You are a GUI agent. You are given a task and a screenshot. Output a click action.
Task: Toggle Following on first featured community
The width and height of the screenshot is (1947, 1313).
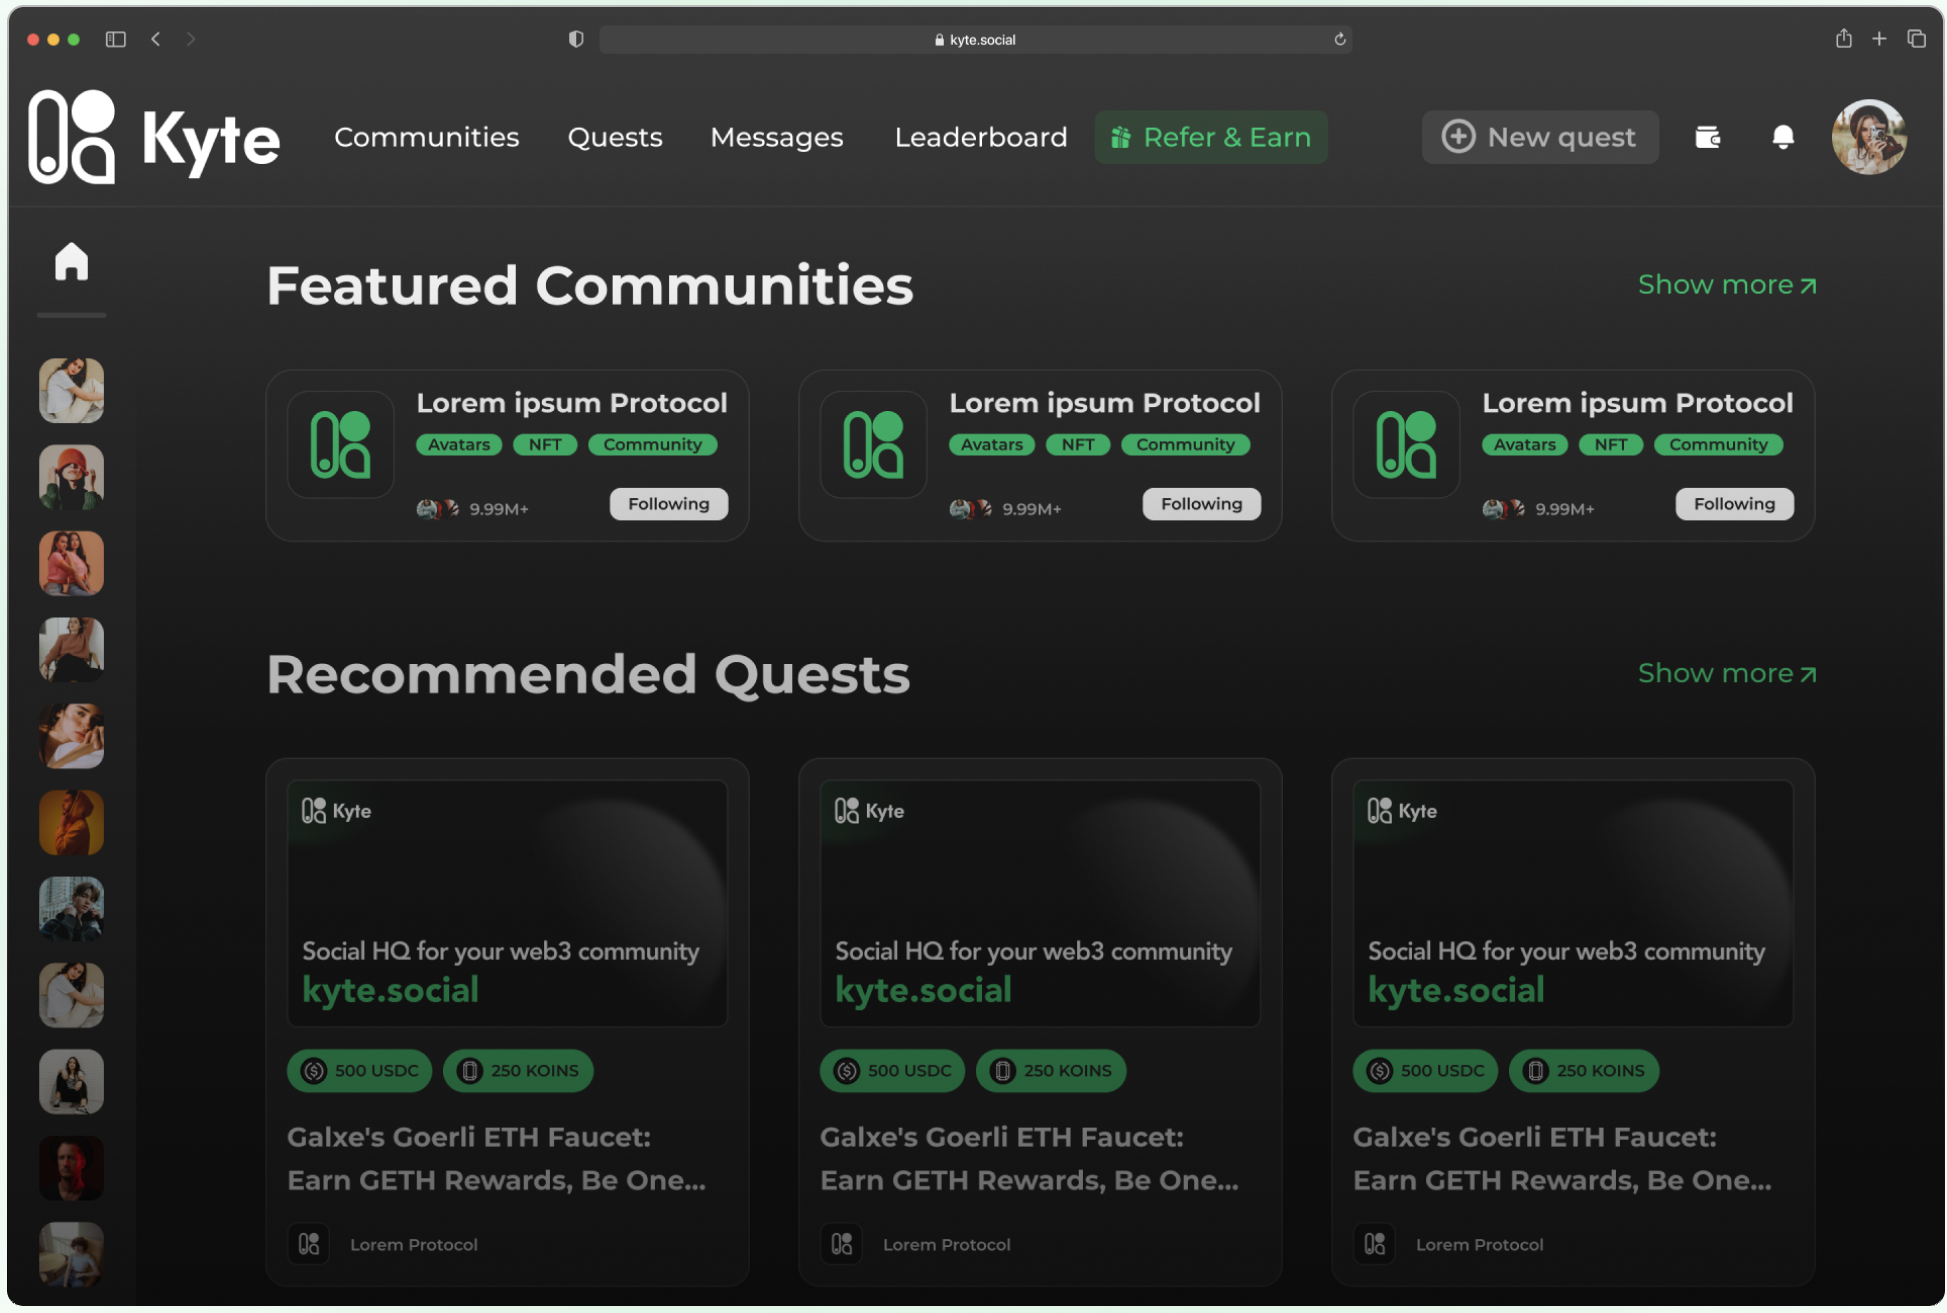point(668,504)
